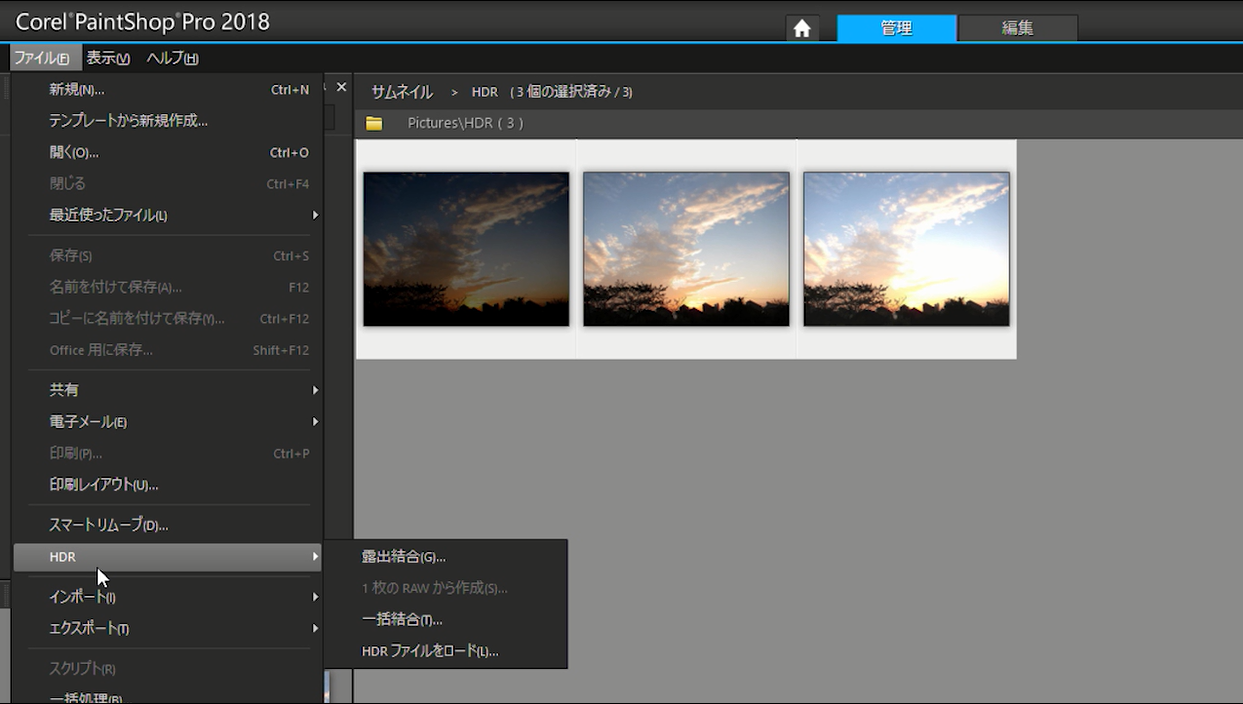Select 露出結合 in the HDR submenu
The height and width of the screenshot is (704, 1243).
click(x=403, y=557)
